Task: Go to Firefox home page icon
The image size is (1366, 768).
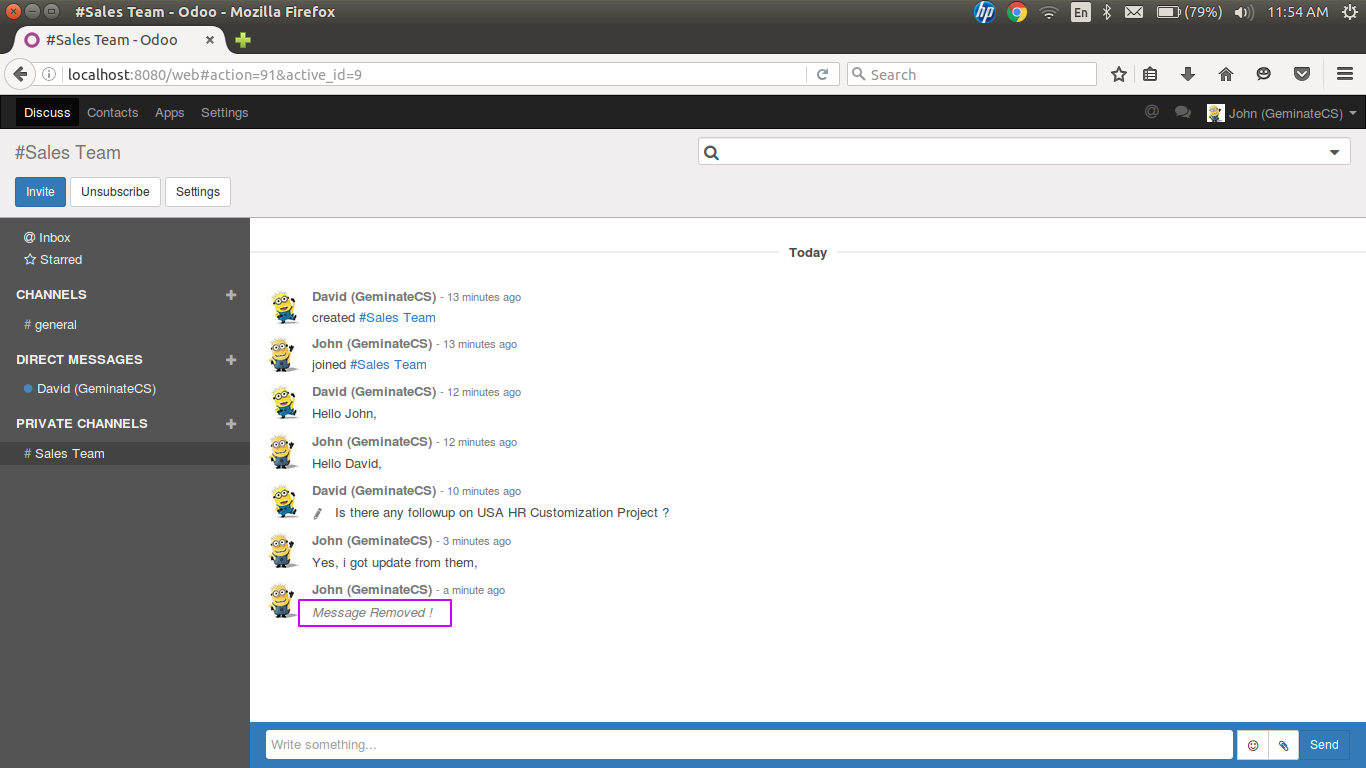Action: click(x=1226, y=74)
